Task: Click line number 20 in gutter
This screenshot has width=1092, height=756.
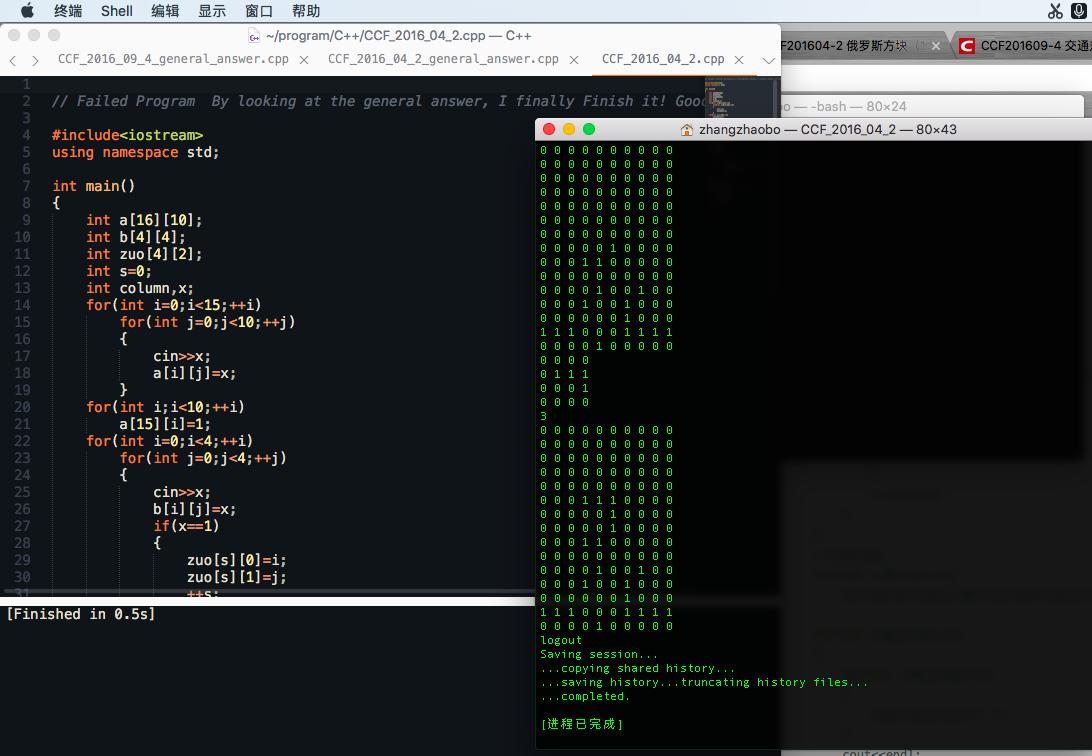Action: pos(22,407)
